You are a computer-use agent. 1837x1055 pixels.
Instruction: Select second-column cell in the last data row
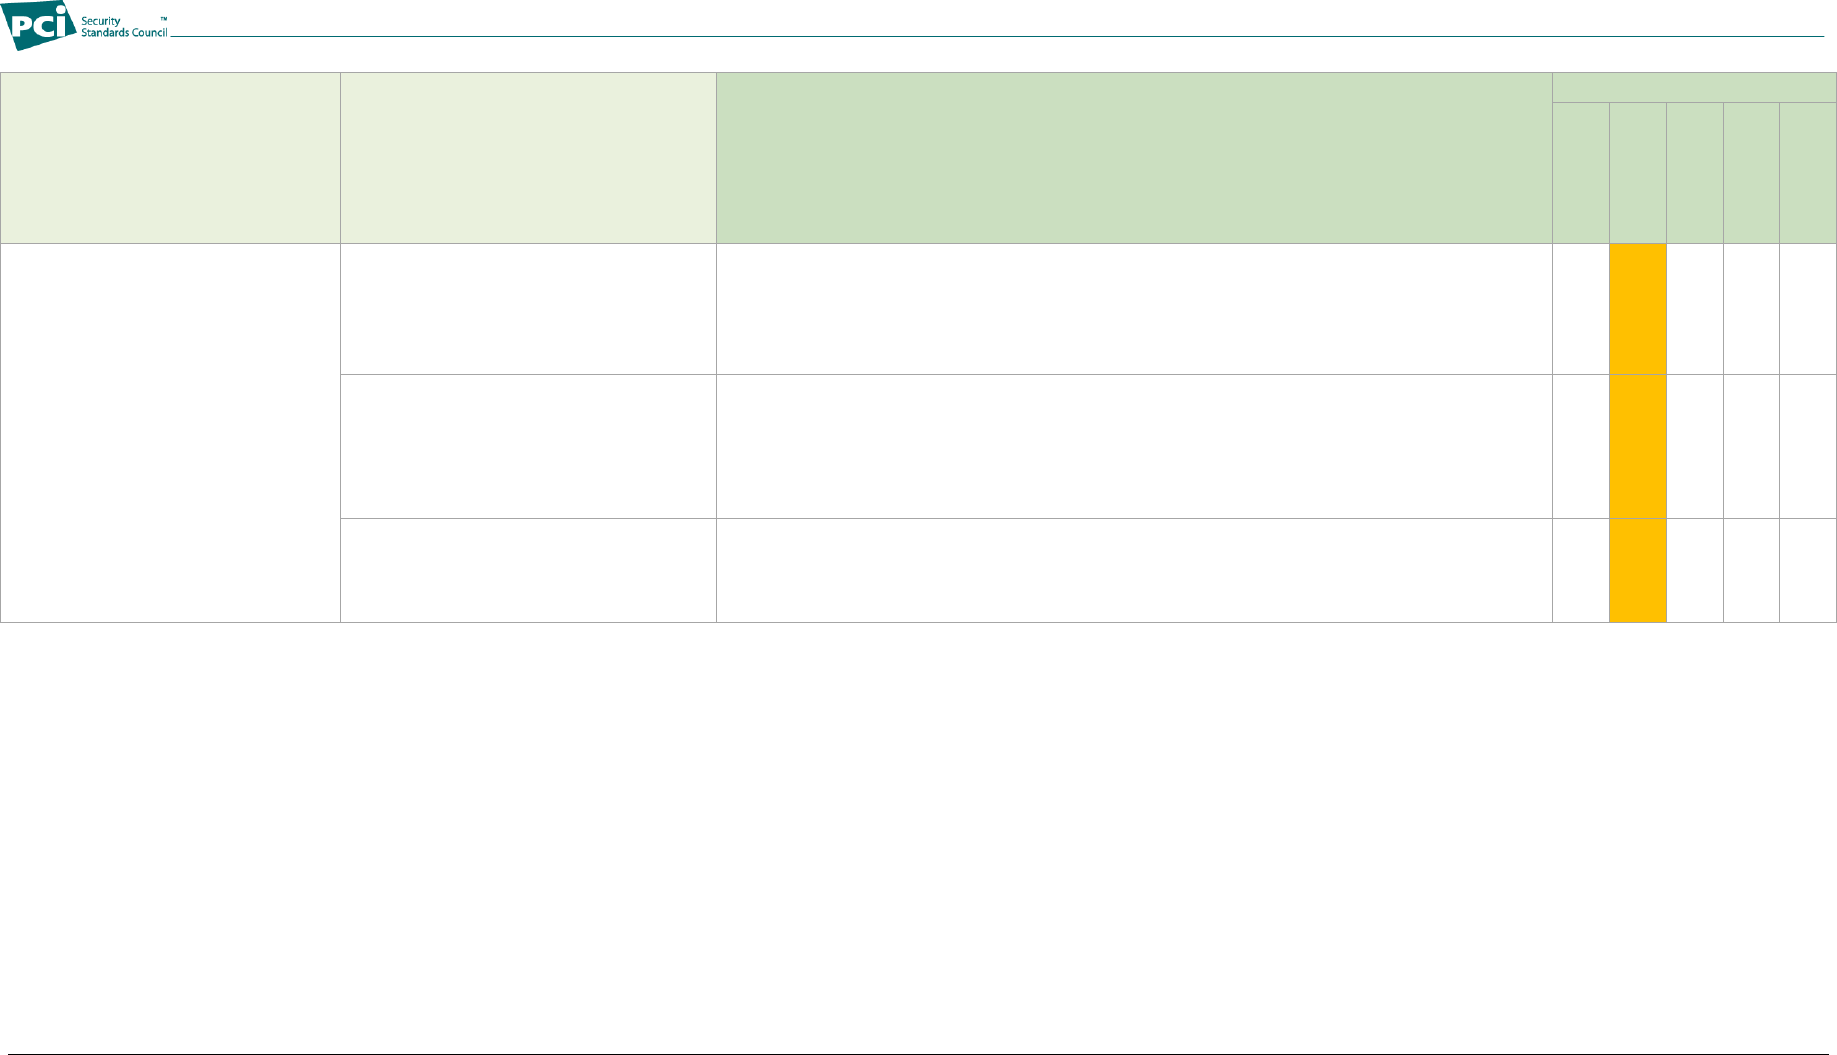pyautogui.click(x=528, y=571)
